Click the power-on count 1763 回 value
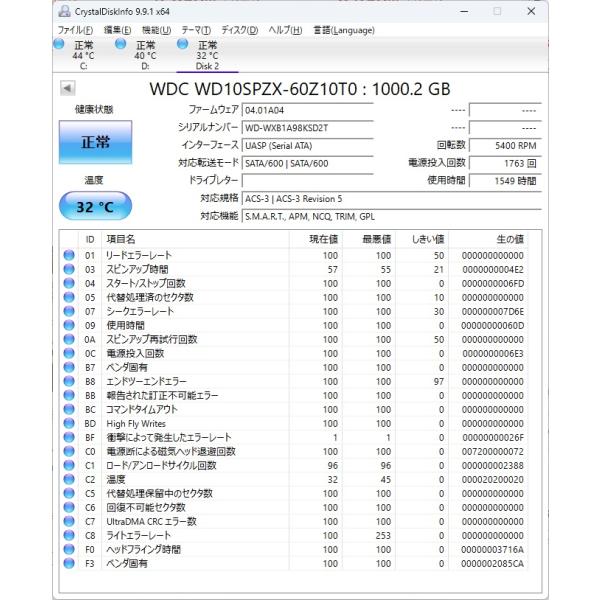 505,163
